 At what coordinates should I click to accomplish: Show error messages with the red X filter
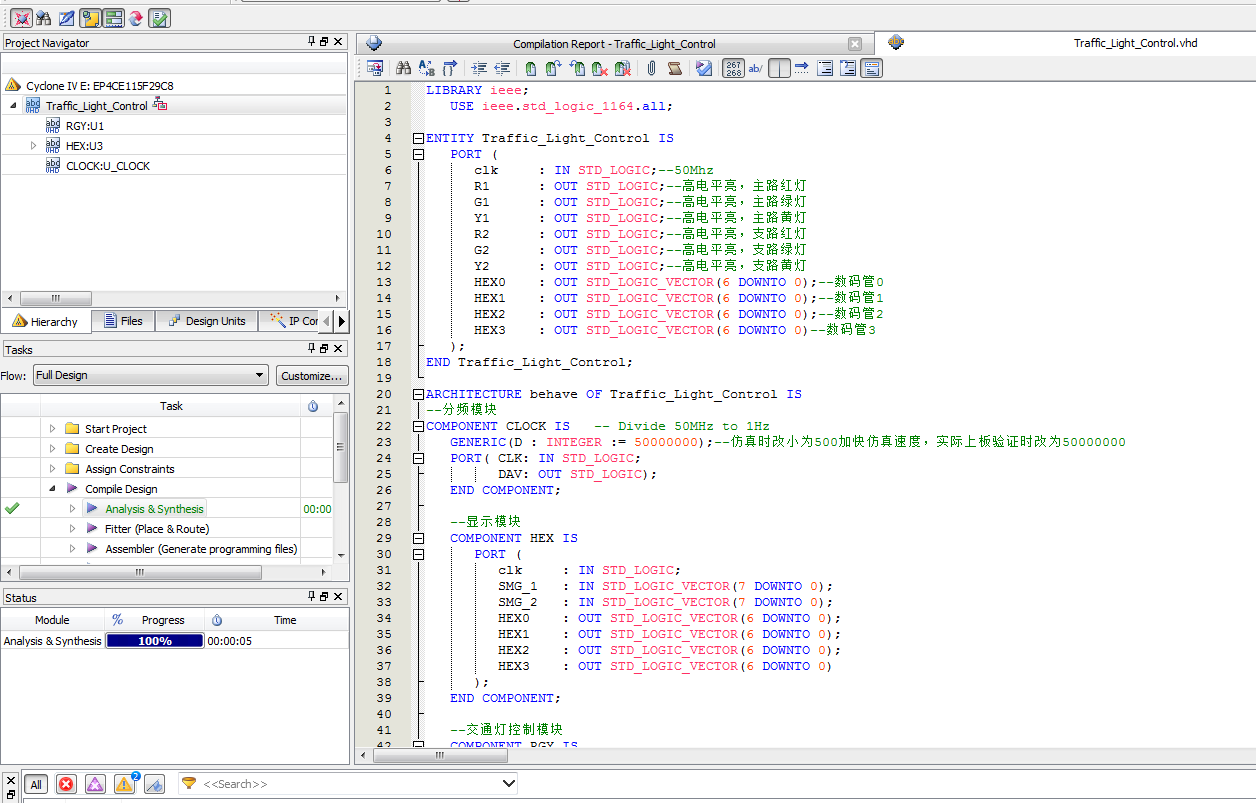[x=66, y=785]
